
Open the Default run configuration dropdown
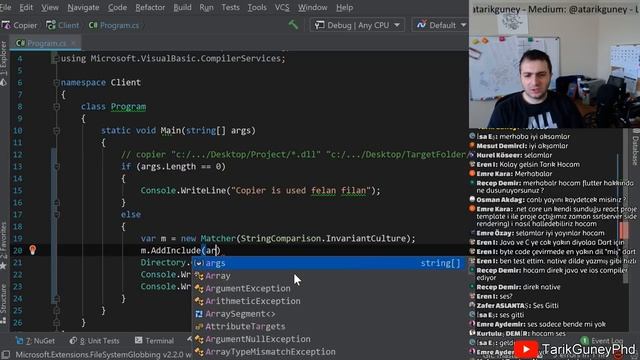pos(440,25)
